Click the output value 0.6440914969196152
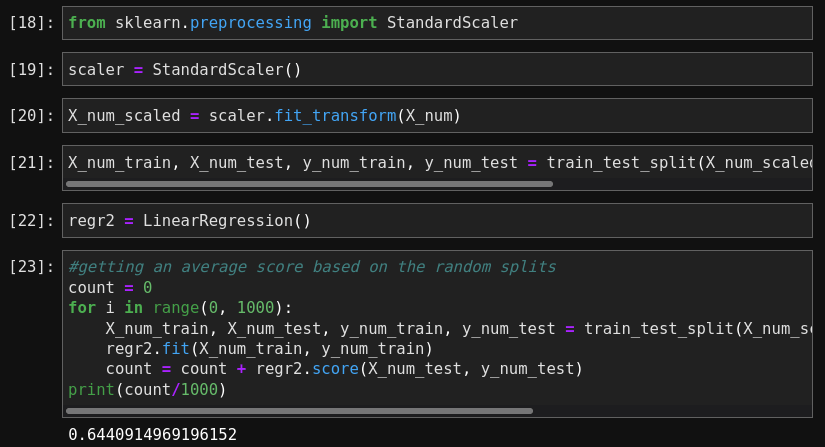This screenshot has width=825, height=447. pos(152,435)
